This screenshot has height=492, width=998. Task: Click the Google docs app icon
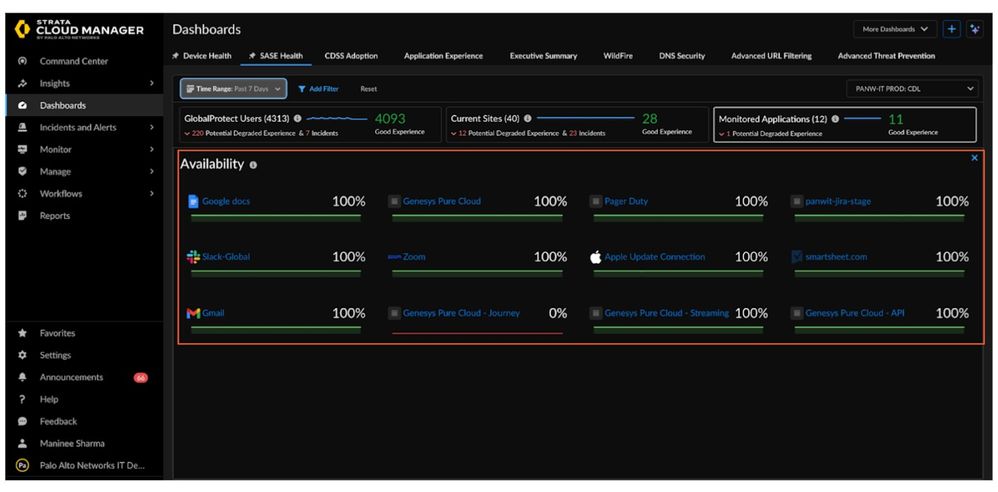click(193, 201)
